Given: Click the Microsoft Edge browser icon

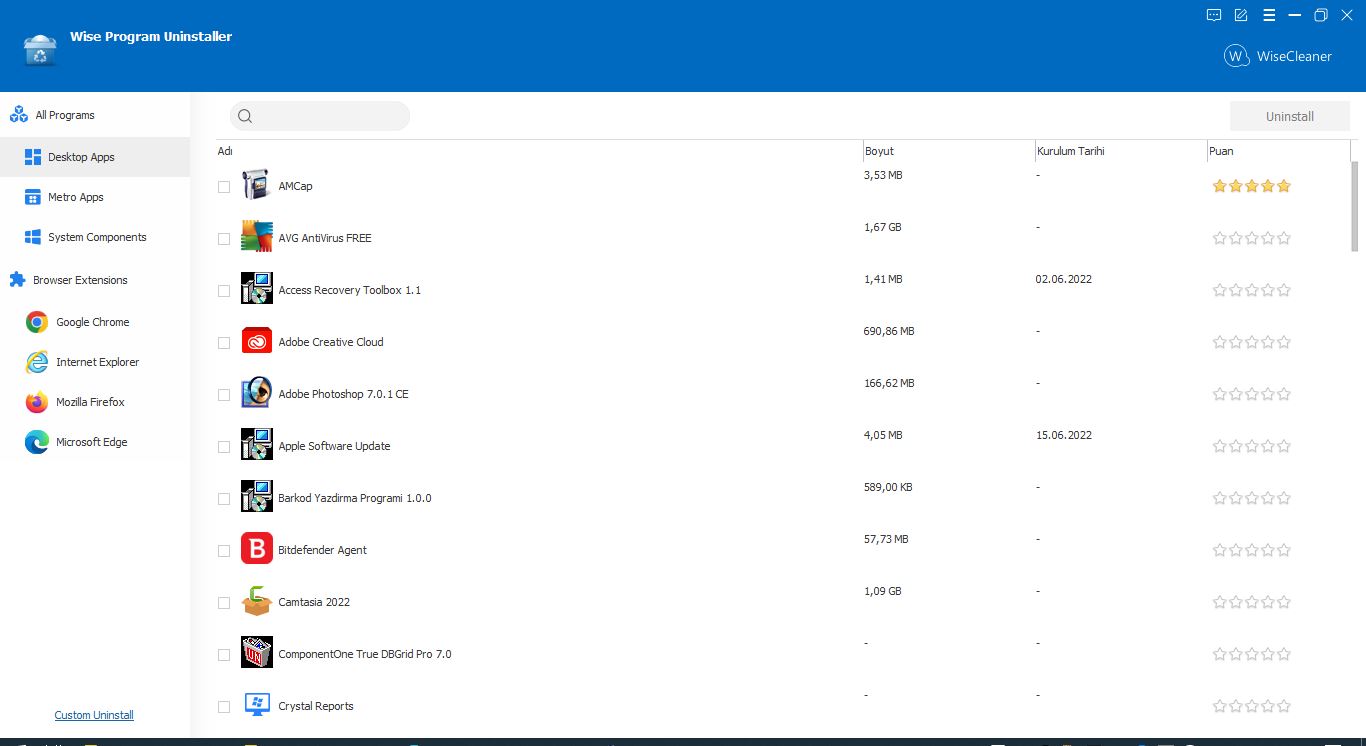Looking at the screenshot, I should coord(37,442).
